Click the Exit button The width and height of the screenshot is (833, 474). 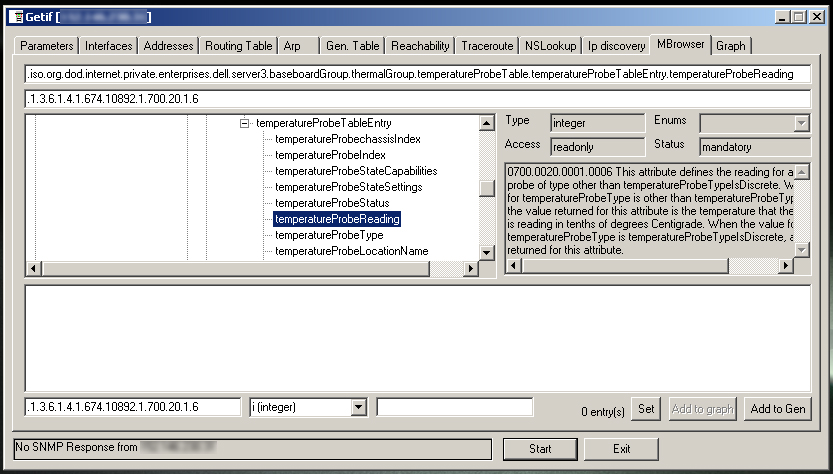pyautogui.click(x=621, y=449)
